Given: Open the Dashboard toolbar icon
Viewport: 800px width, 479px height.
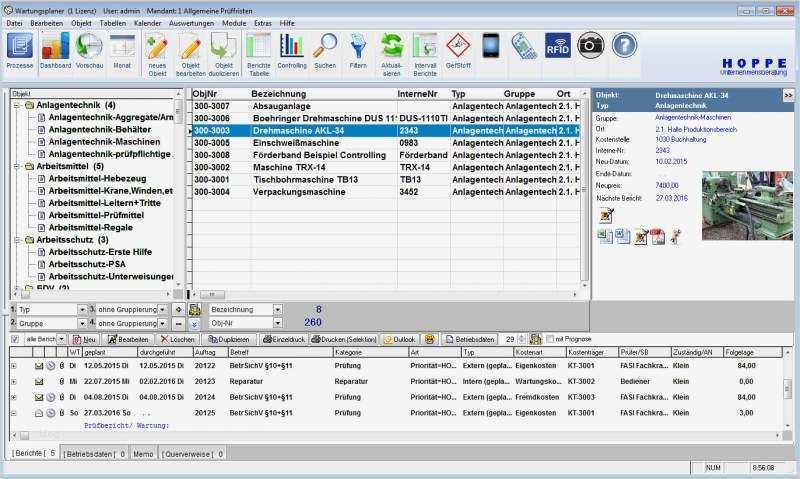Looking at the screenshot, I should click(55, 51).
